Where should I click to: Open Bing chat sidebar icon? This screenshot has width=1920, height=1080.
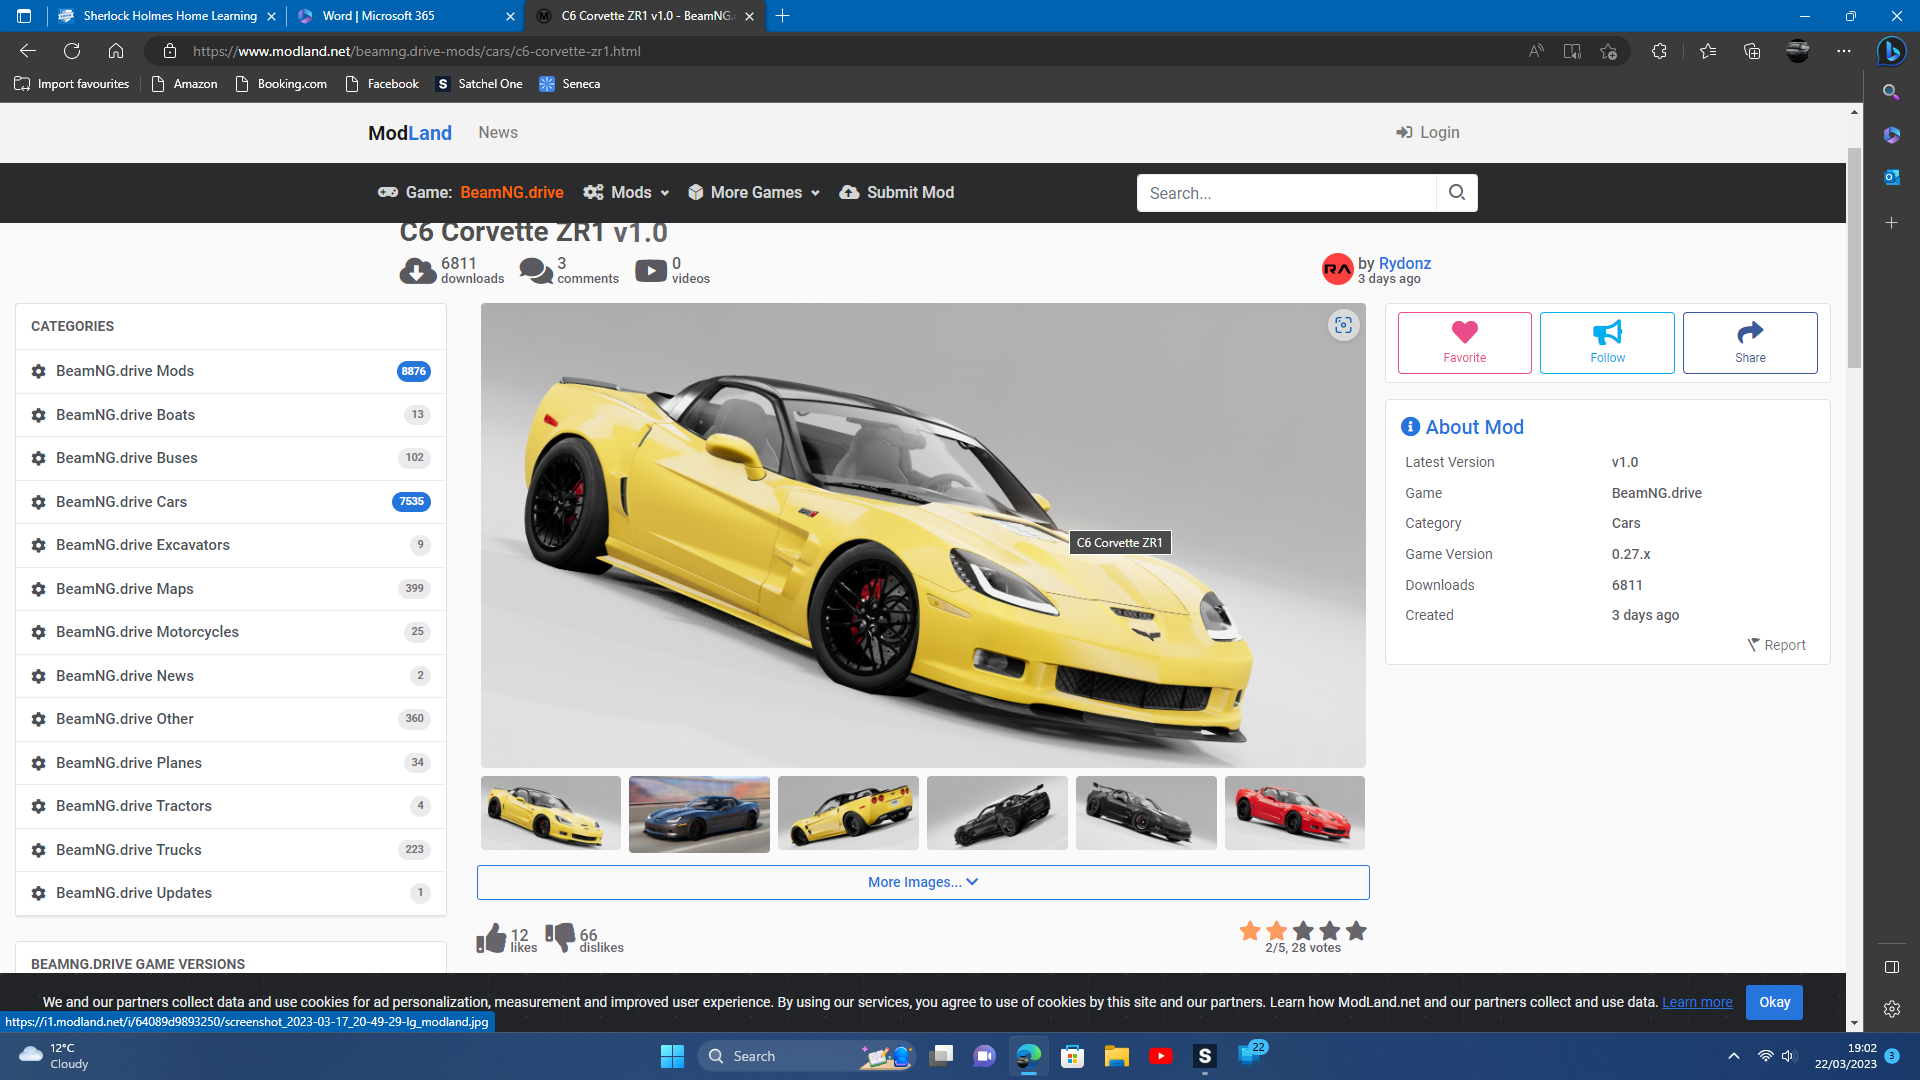pyautogui.click(x=1891, y=51)
